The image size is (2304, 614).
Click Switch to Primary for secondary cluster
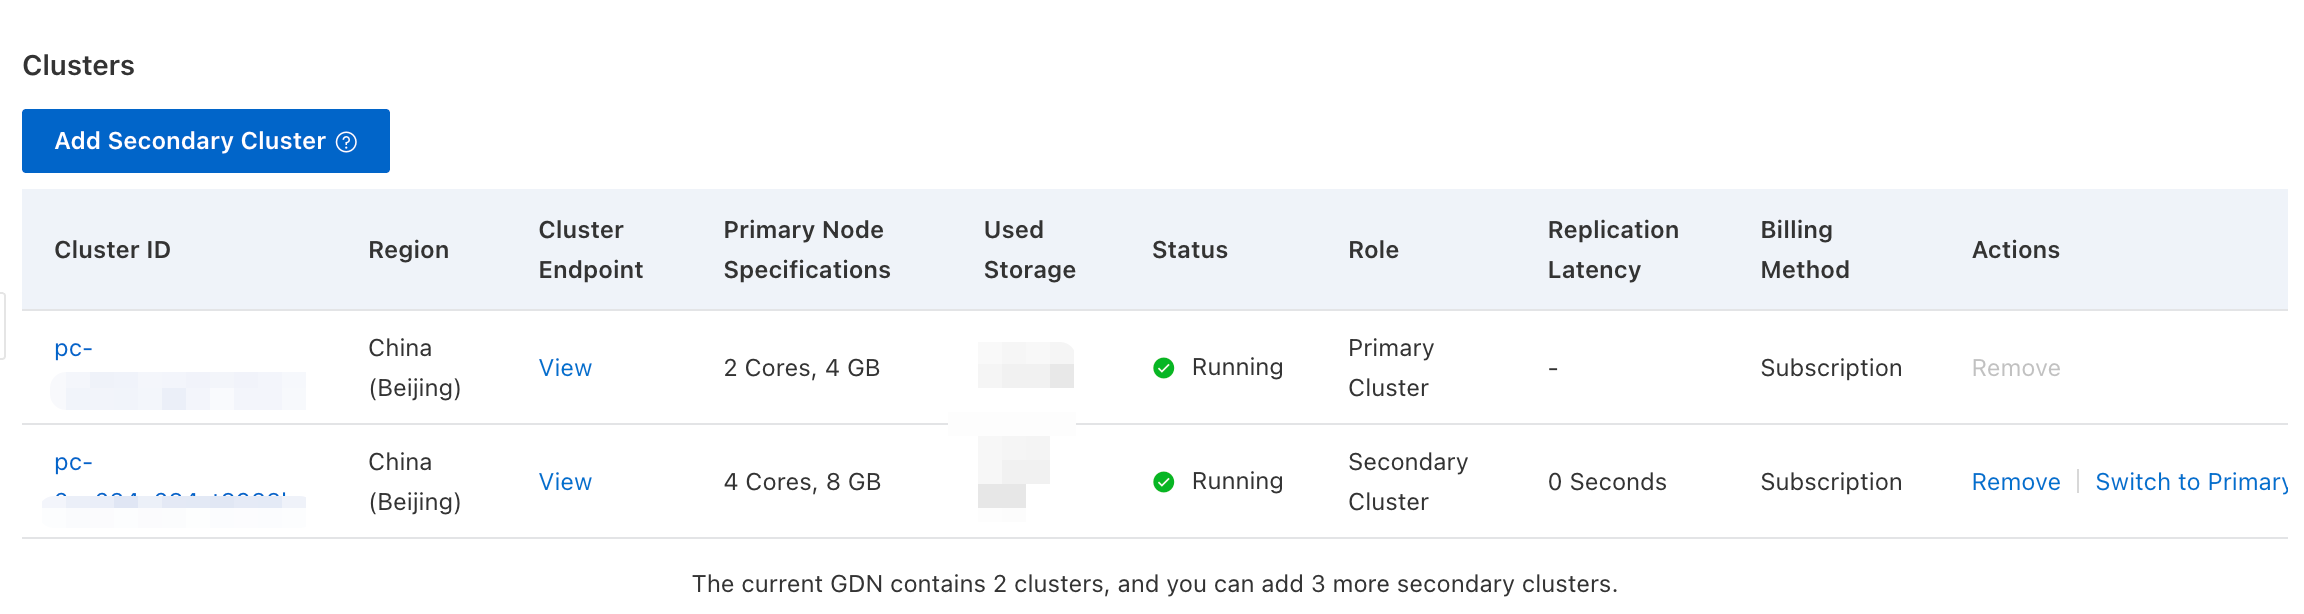(x=2190, y=482)
